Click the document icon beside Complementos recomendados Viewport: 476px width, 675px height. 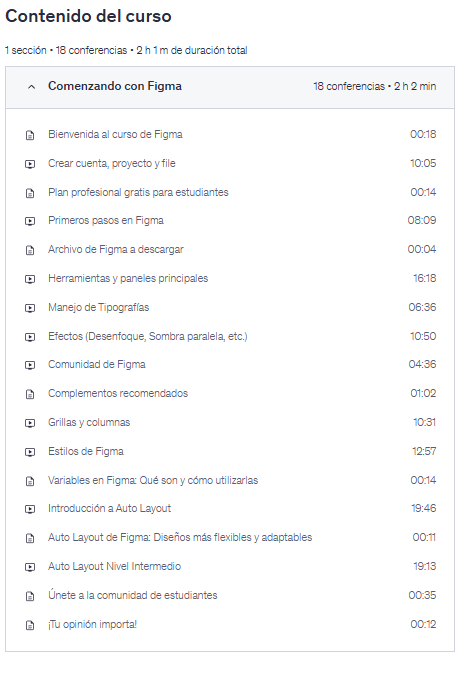[30, 394]
